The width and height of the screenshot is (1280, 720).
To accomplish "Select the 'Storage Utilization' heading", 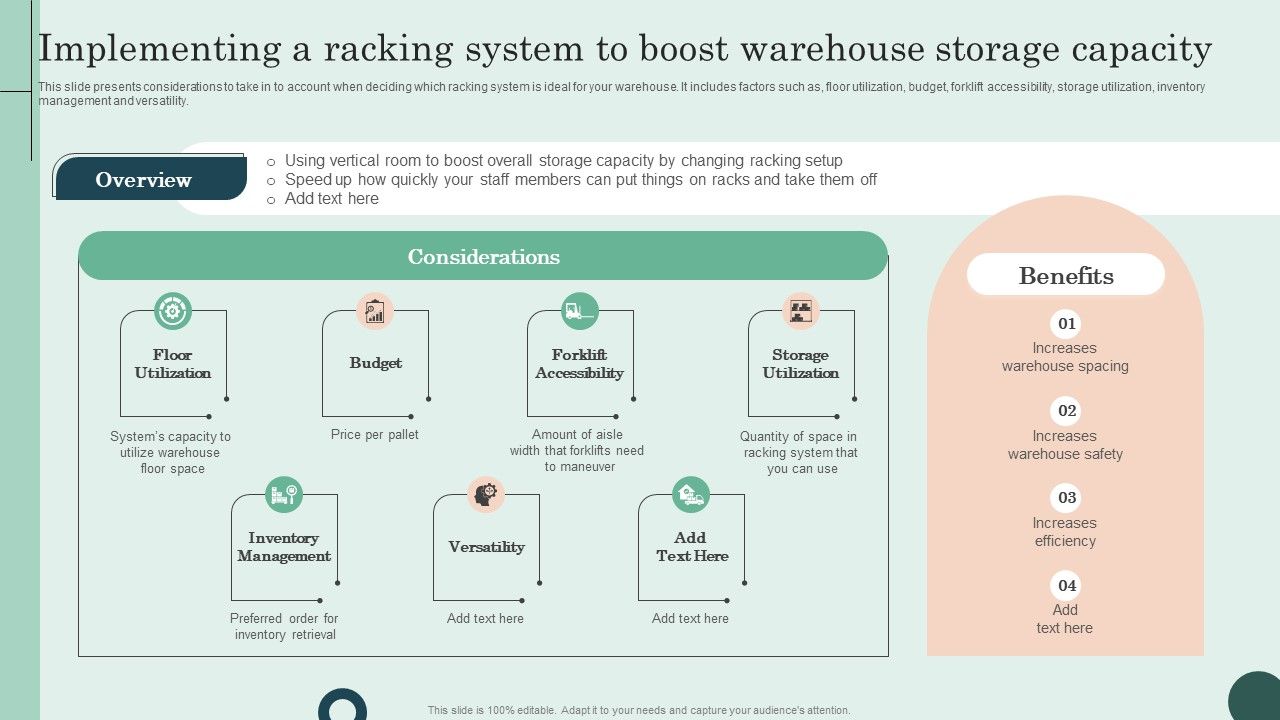I will pos(801,364).
